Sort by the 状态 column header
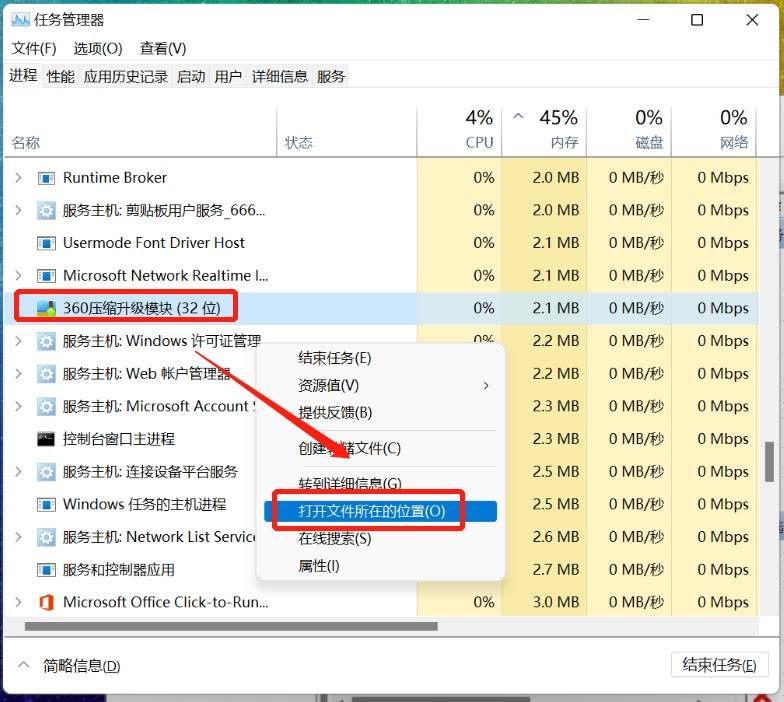This screenshot has height=702, width=784. pos(346,132)
